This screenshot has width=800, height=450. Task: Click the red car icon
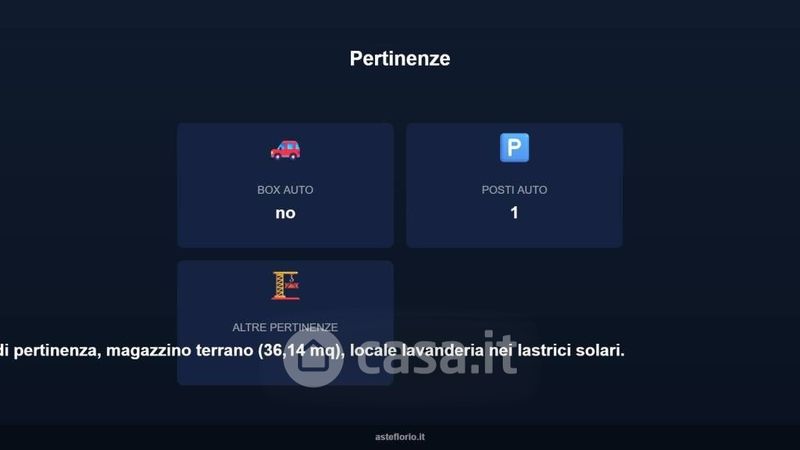285,150
